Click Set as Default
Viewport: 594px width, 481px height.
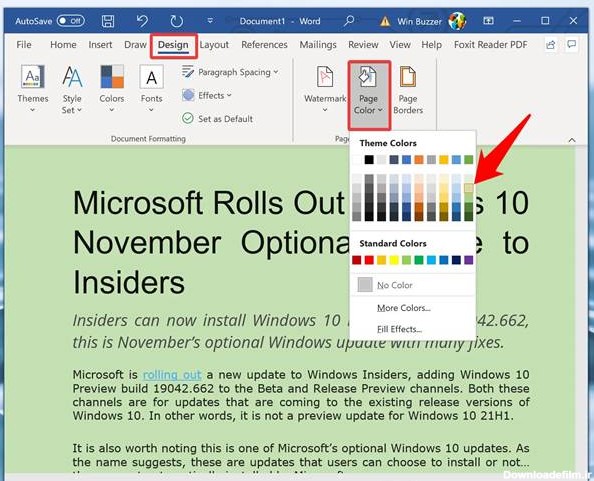coord(217,119)
